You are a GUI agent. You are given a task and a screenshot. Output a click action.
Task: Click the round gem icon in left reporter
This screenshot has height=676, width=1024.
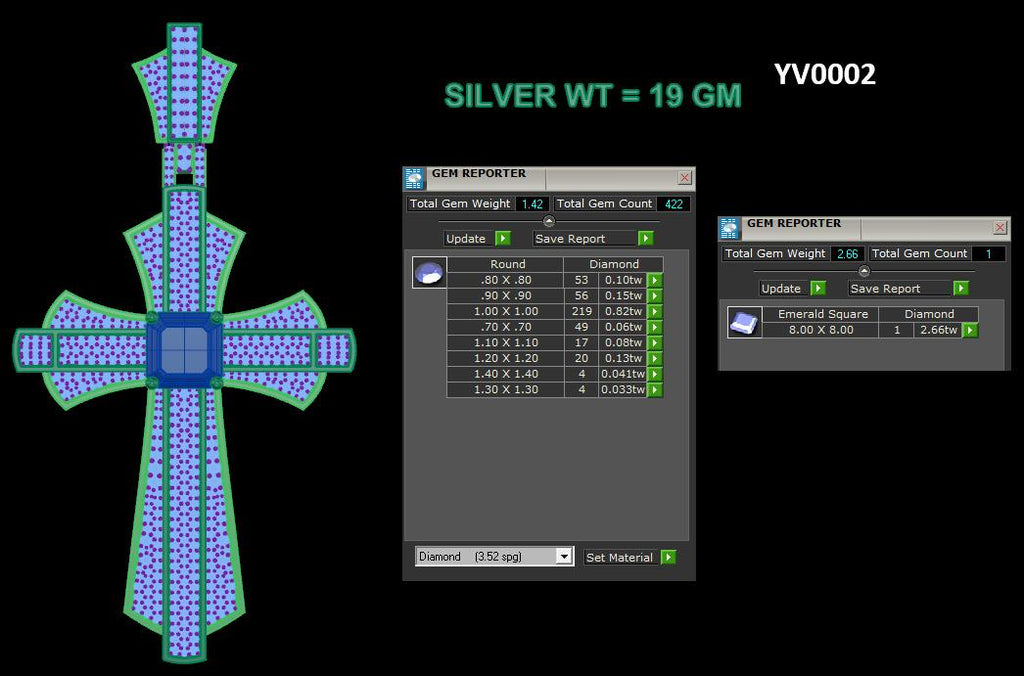pos(430,272)
